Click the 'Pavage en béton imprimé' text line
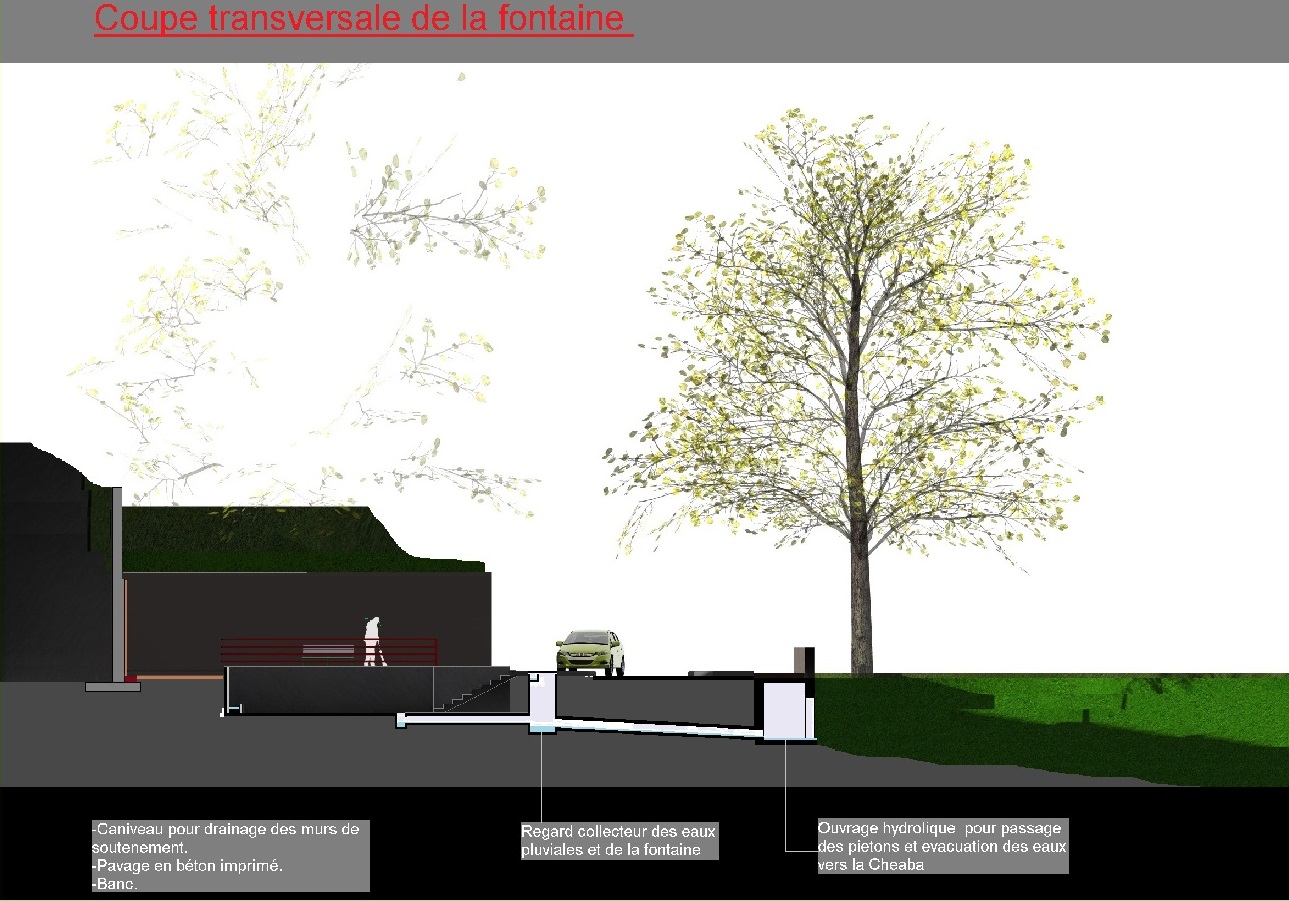 pos(188,866)
